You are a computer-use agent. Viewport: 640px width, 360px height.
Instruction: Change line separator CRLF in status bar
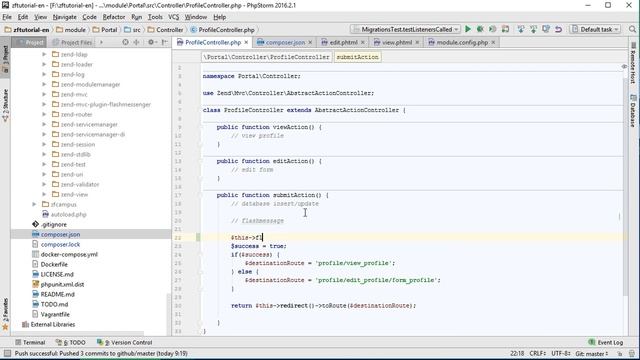(x=538, y=353)
